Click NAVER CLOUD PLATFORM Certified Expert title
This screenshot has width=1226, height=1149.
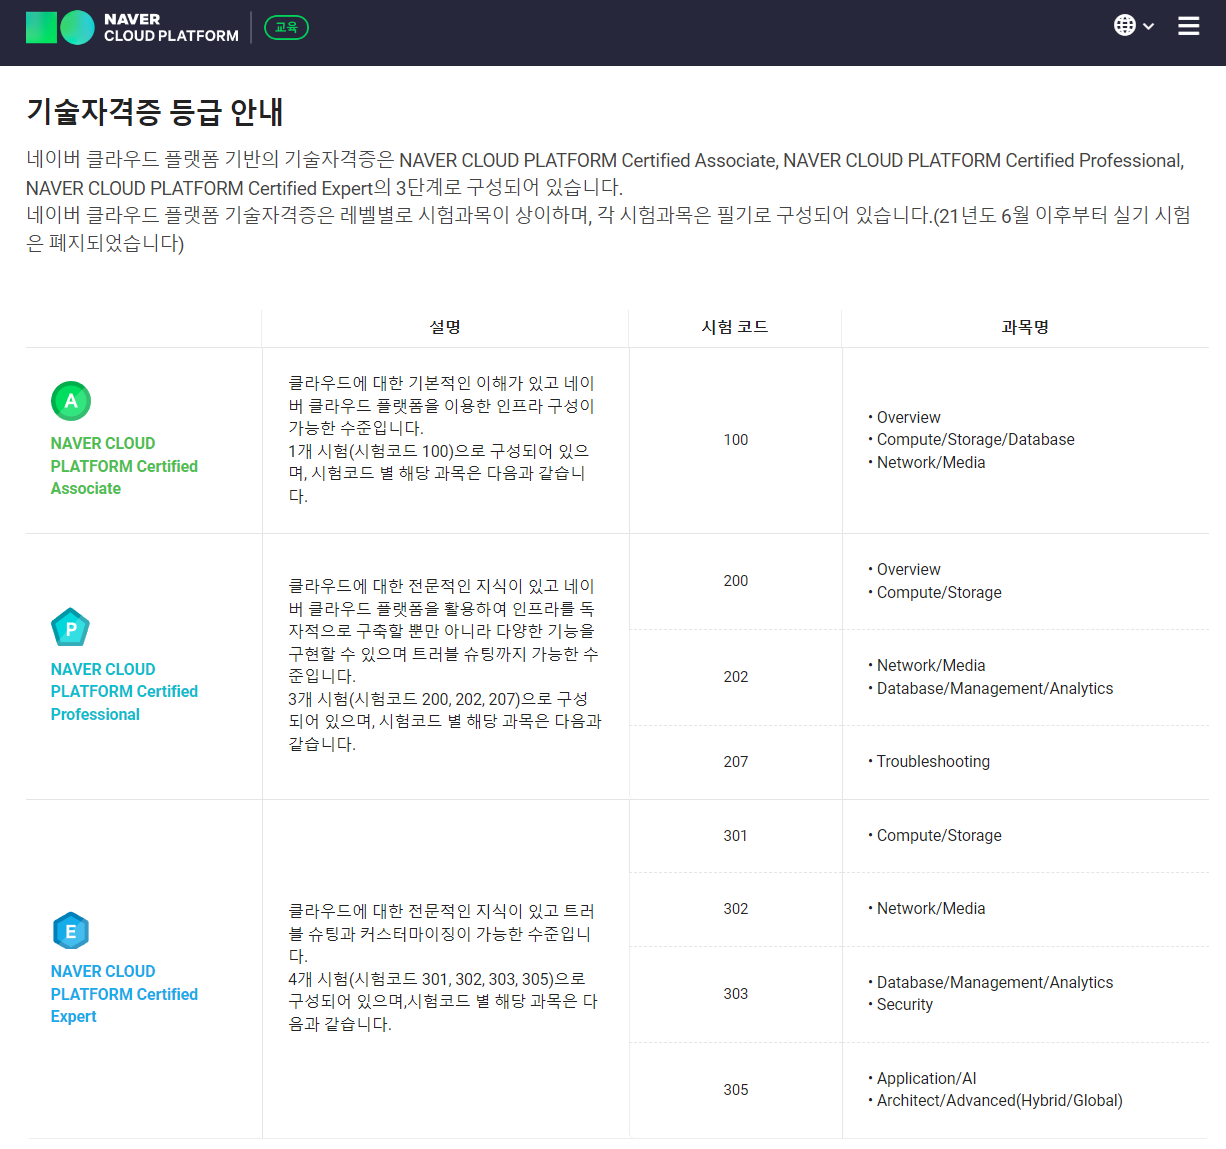[x=124, y=994]
